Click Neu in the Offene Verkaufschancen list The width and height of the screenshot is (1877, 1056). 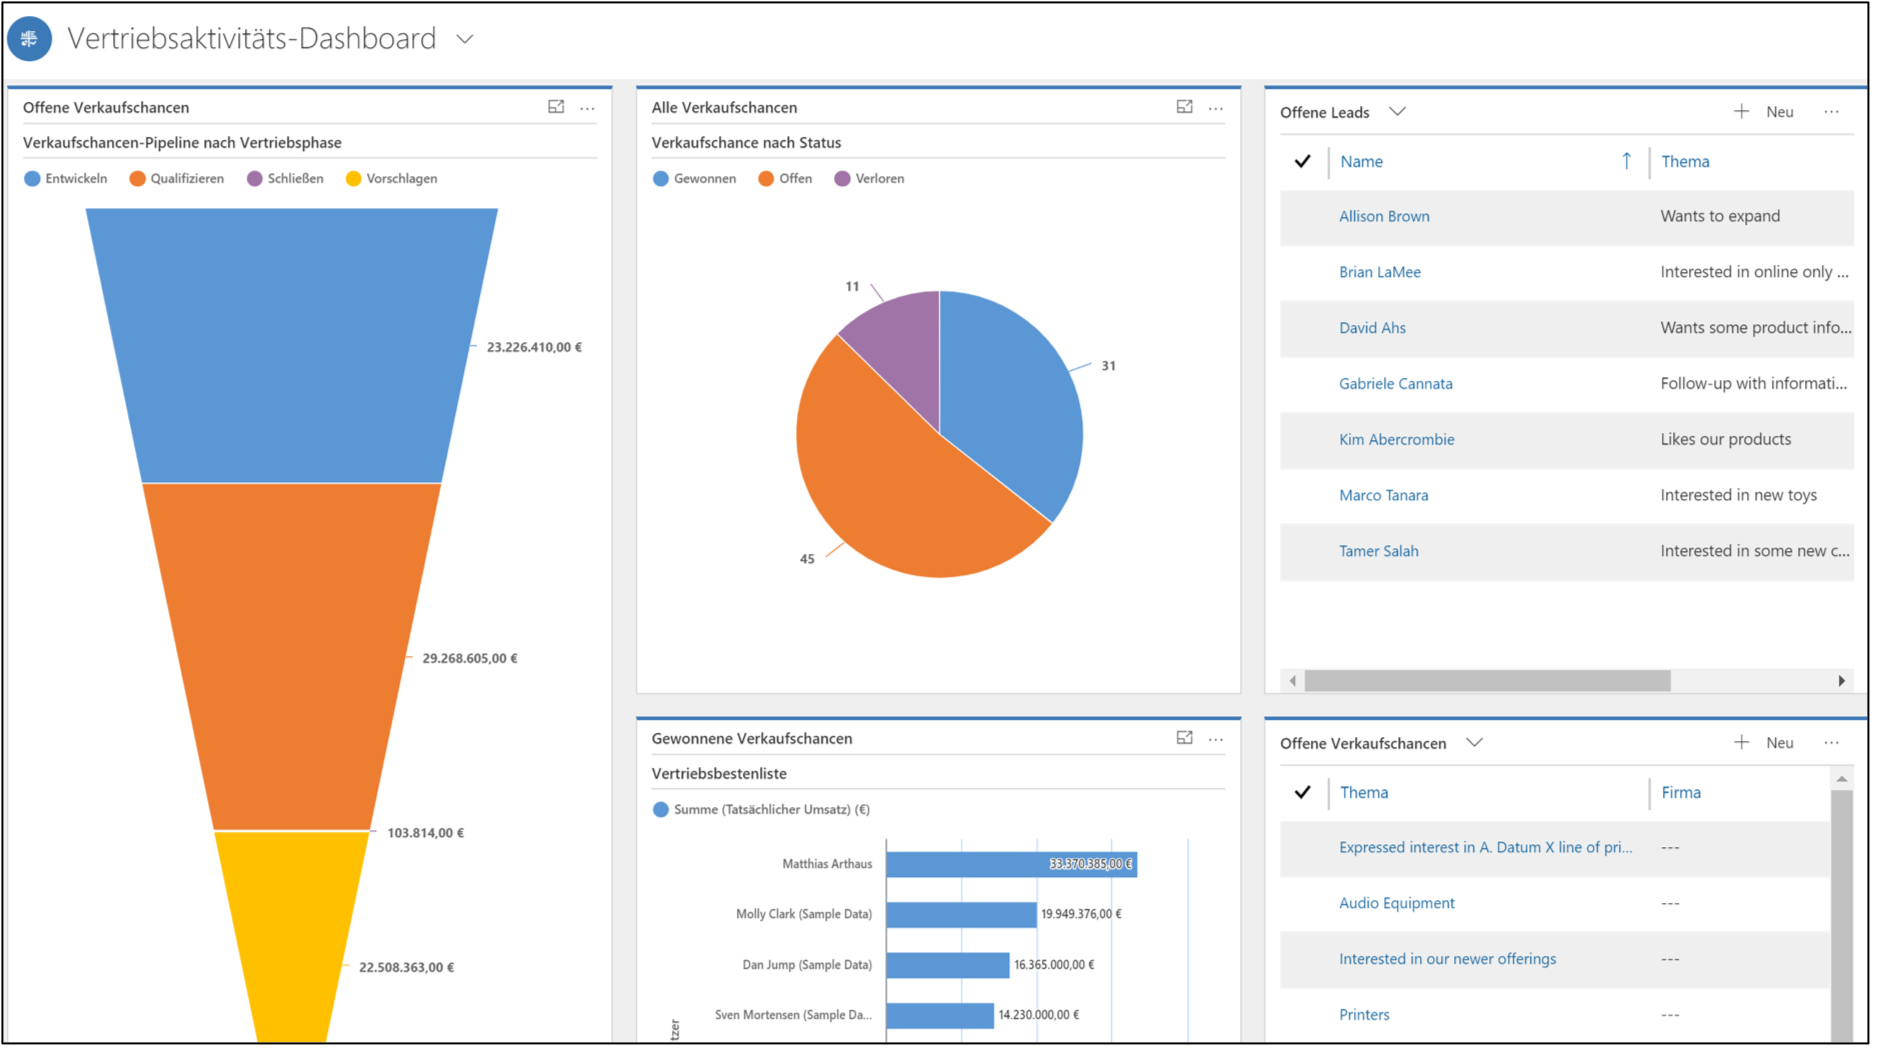click(1780, 743)
